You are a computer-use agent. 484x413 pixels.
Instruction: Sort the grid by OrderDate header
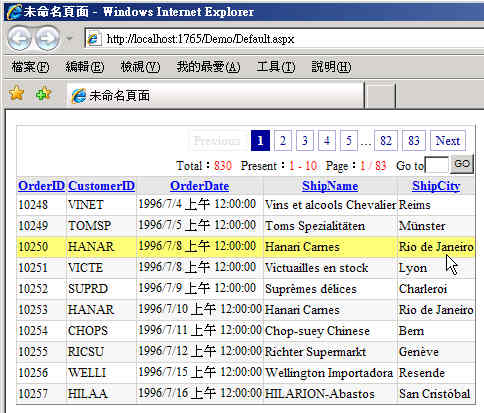[x=200, y=186]
